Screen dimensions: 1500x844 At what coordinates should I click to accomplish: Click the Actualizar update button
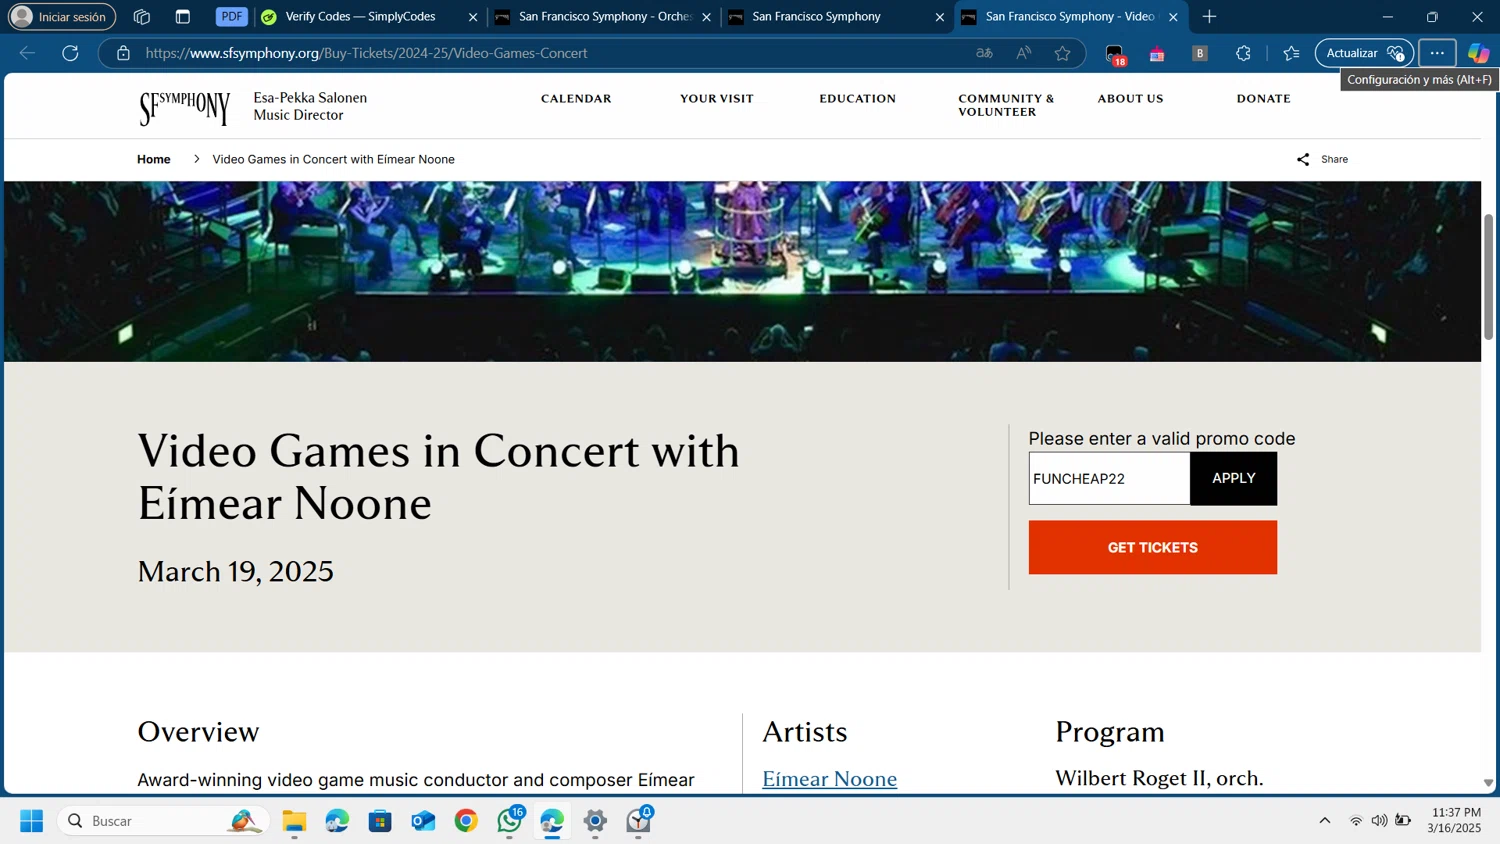coord(1364,53)
